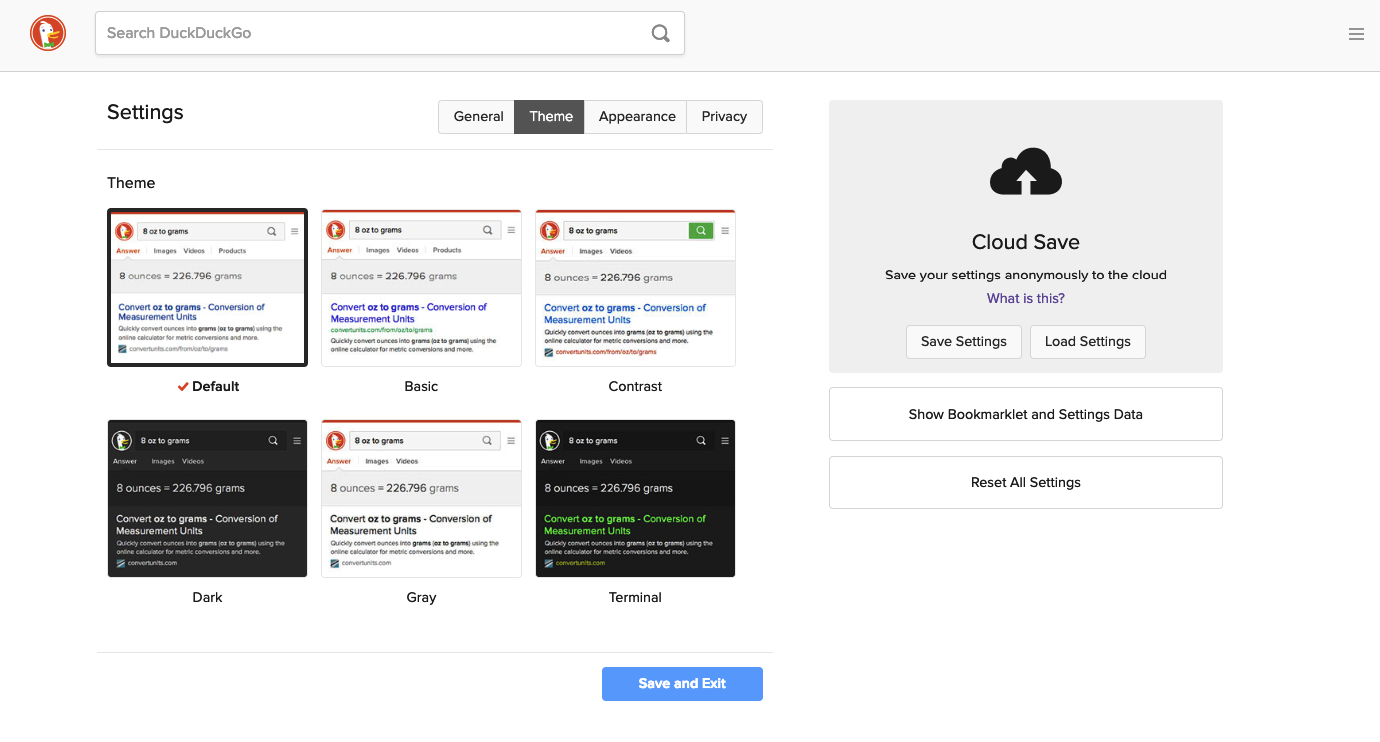1380x742 pixels.
Task: Select the Theme tab
Action: [549, 116]
